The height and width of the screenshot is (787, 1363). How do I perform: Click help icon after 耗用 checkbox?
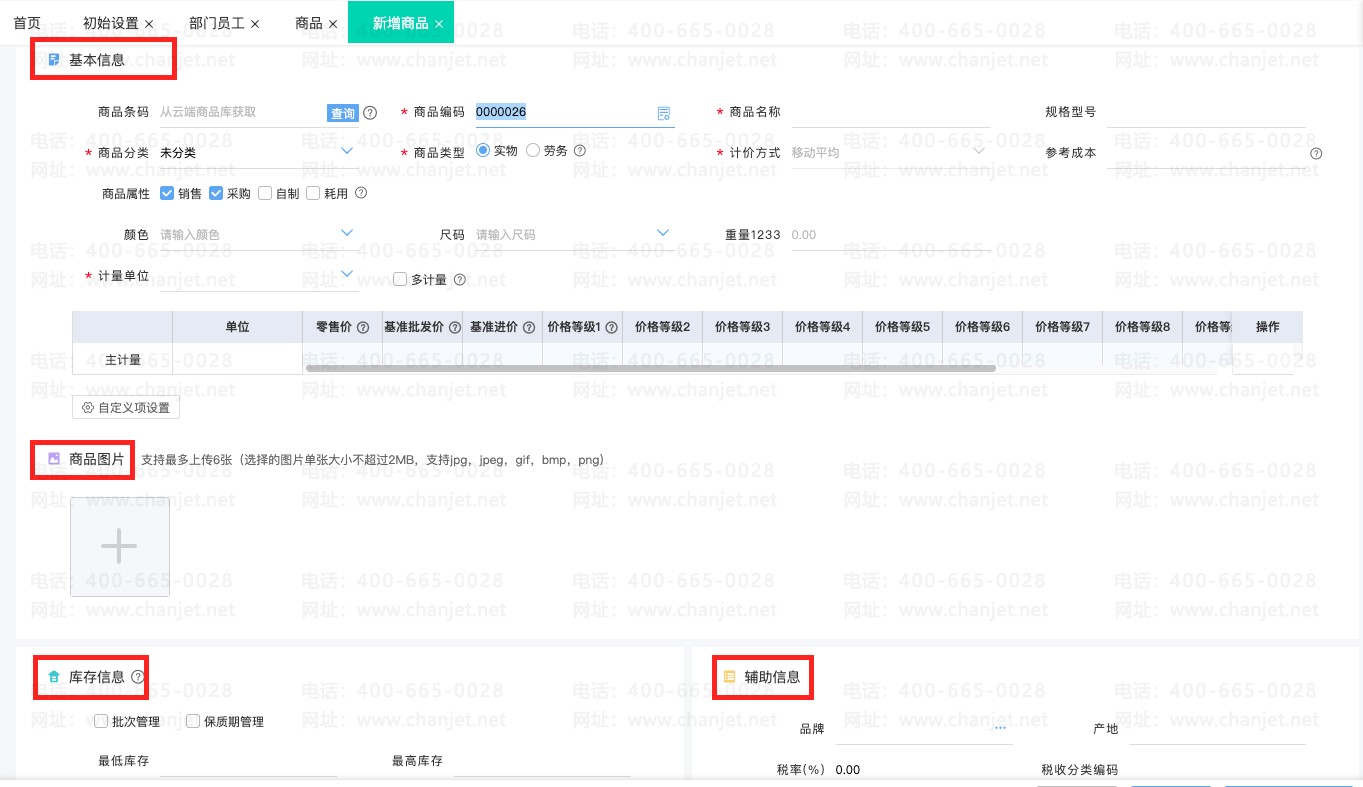pos(361,193)
